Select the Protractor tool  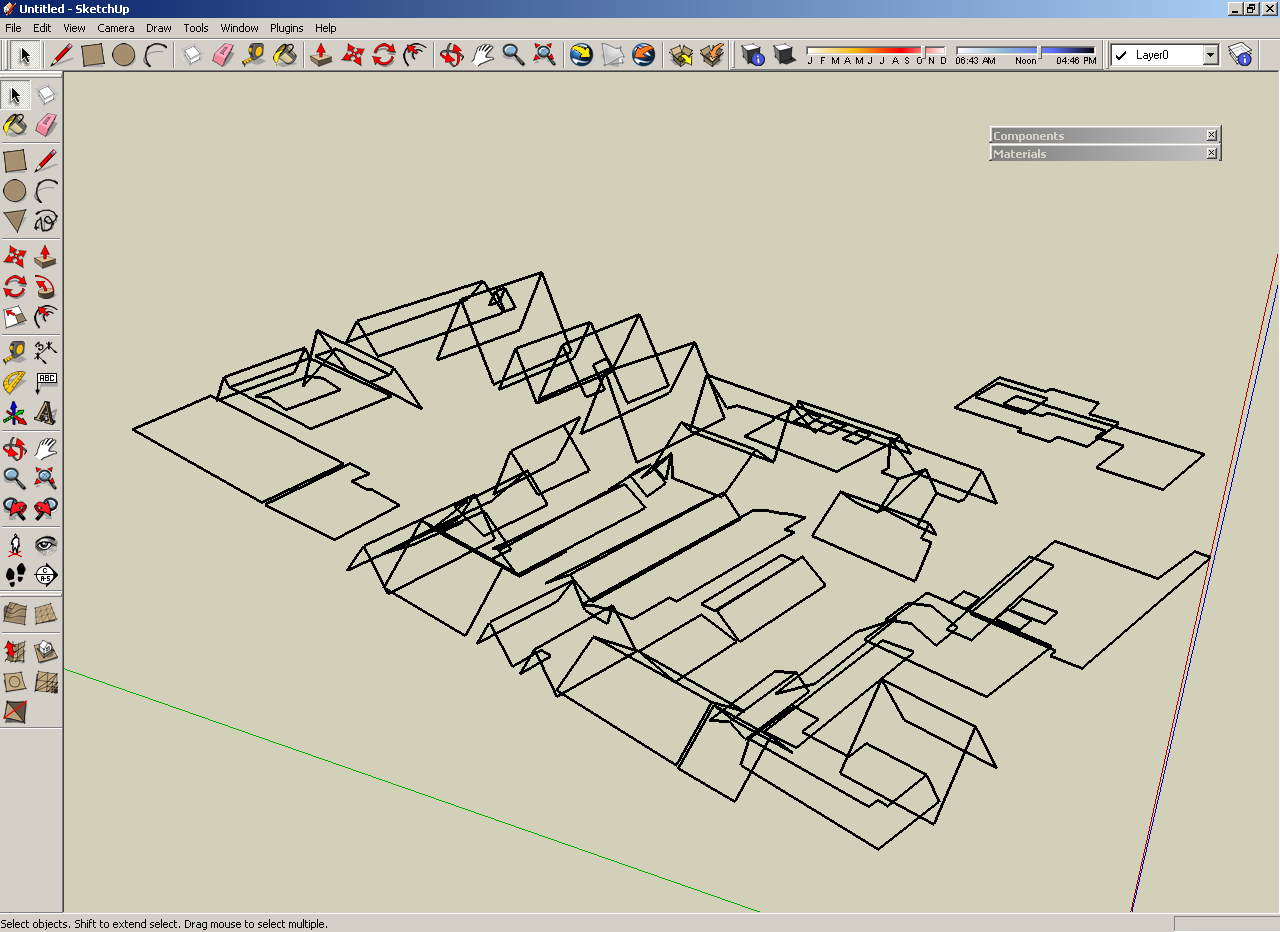point(15,382)
